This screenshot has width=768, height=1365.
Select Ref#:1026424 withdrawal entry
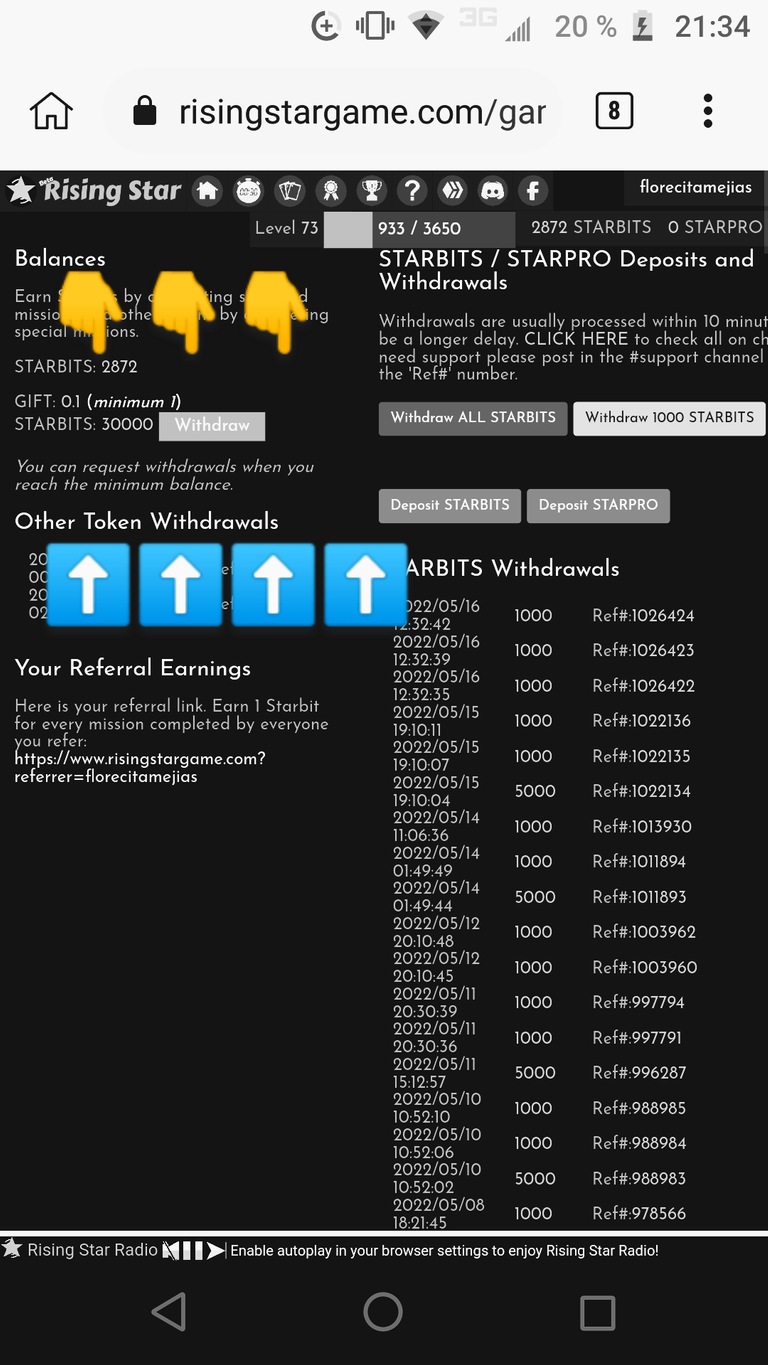point(643,616)
